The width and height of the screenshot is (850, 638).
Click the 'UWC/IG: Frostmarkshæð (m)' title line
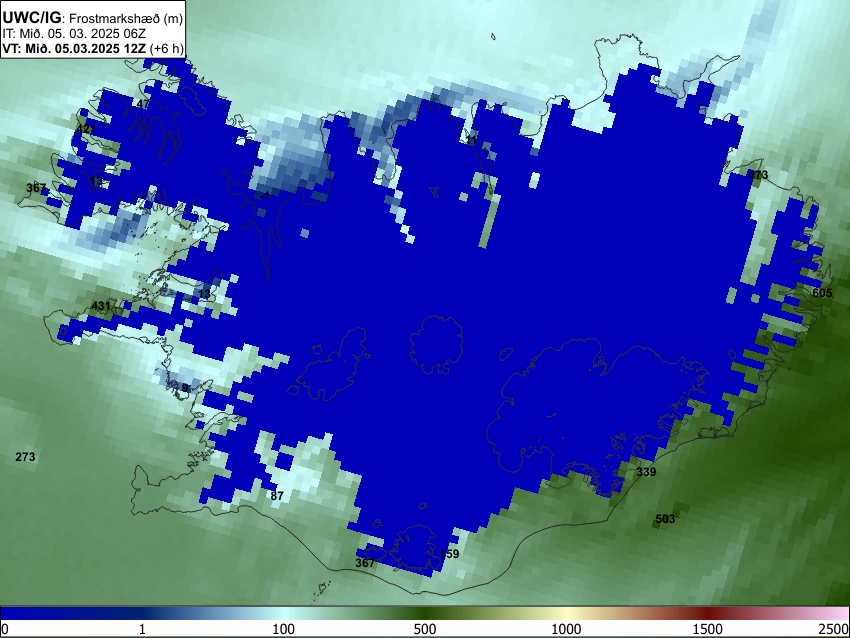click(93, 18)
